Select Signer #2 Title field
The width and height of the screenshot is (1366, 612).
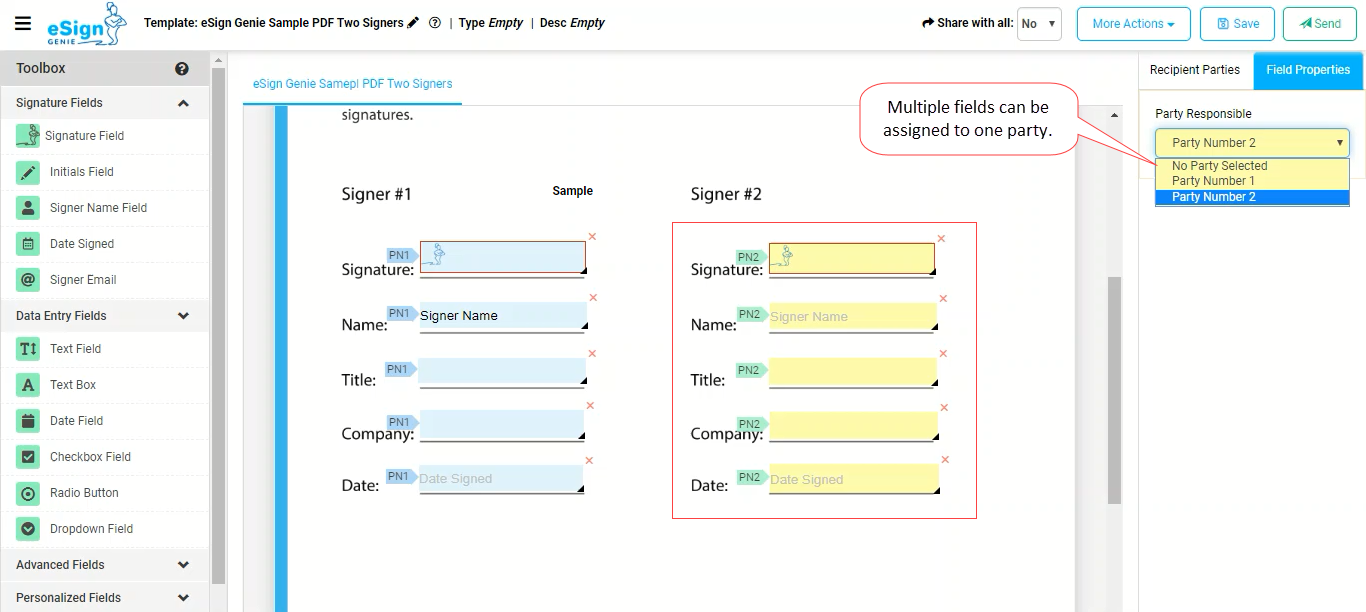click(853, 372)
